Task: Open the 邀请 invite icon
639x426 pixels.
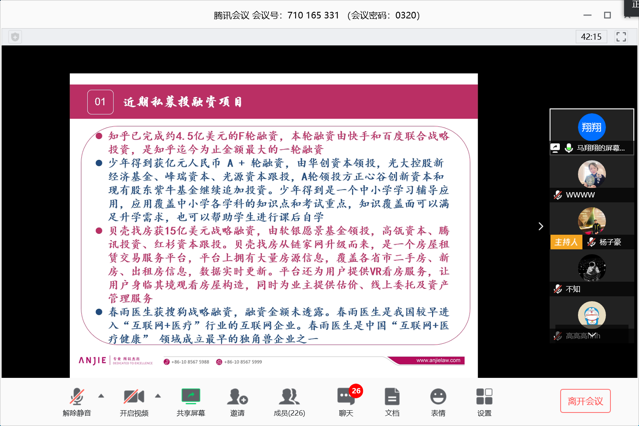Action: click(x=237, y=401)
